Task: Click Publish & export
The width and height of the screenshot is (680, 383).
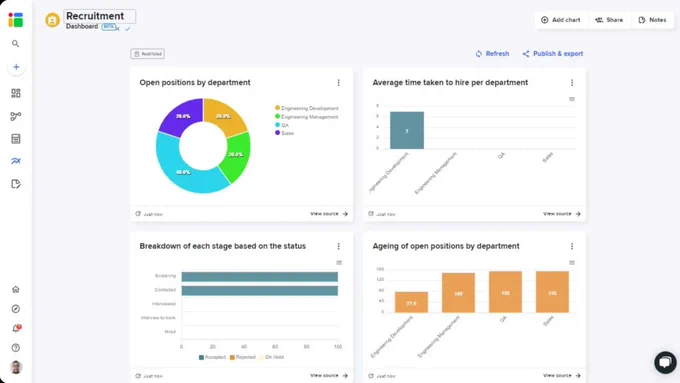Action: [553, 54]
